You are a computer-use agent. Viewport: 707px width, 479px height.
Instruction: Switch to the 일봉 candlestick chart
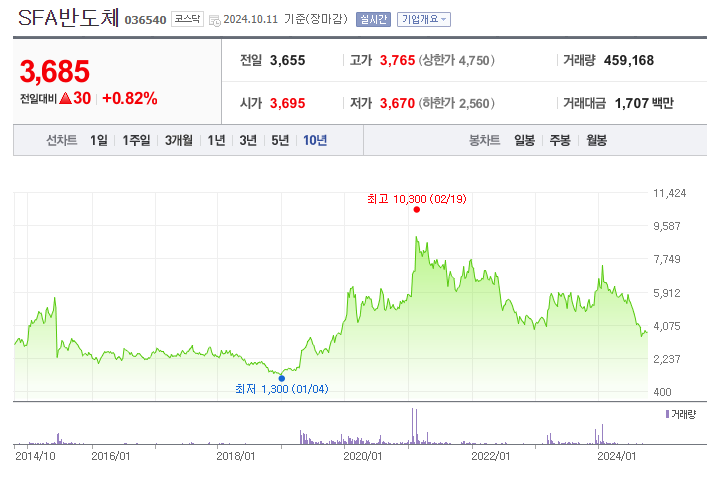[x=524, y=140]
